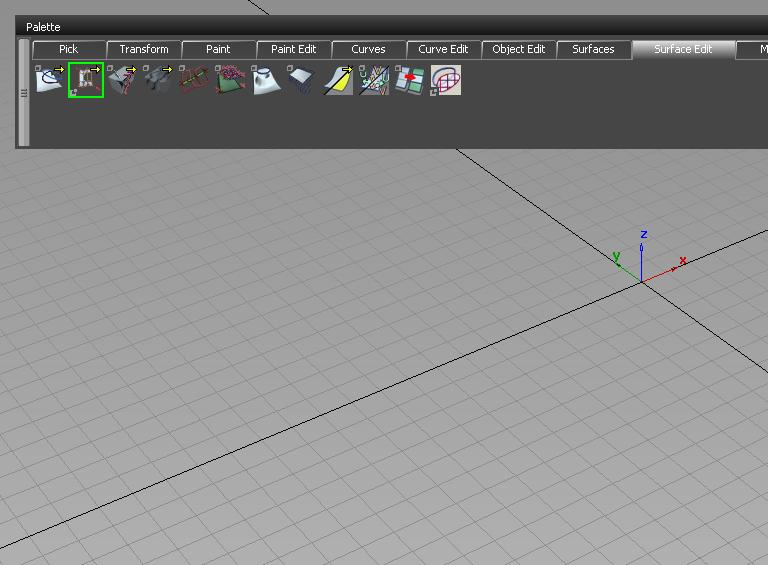
Task: Select the red wireframe box with dashed line tool
Action: pos(193,80)
